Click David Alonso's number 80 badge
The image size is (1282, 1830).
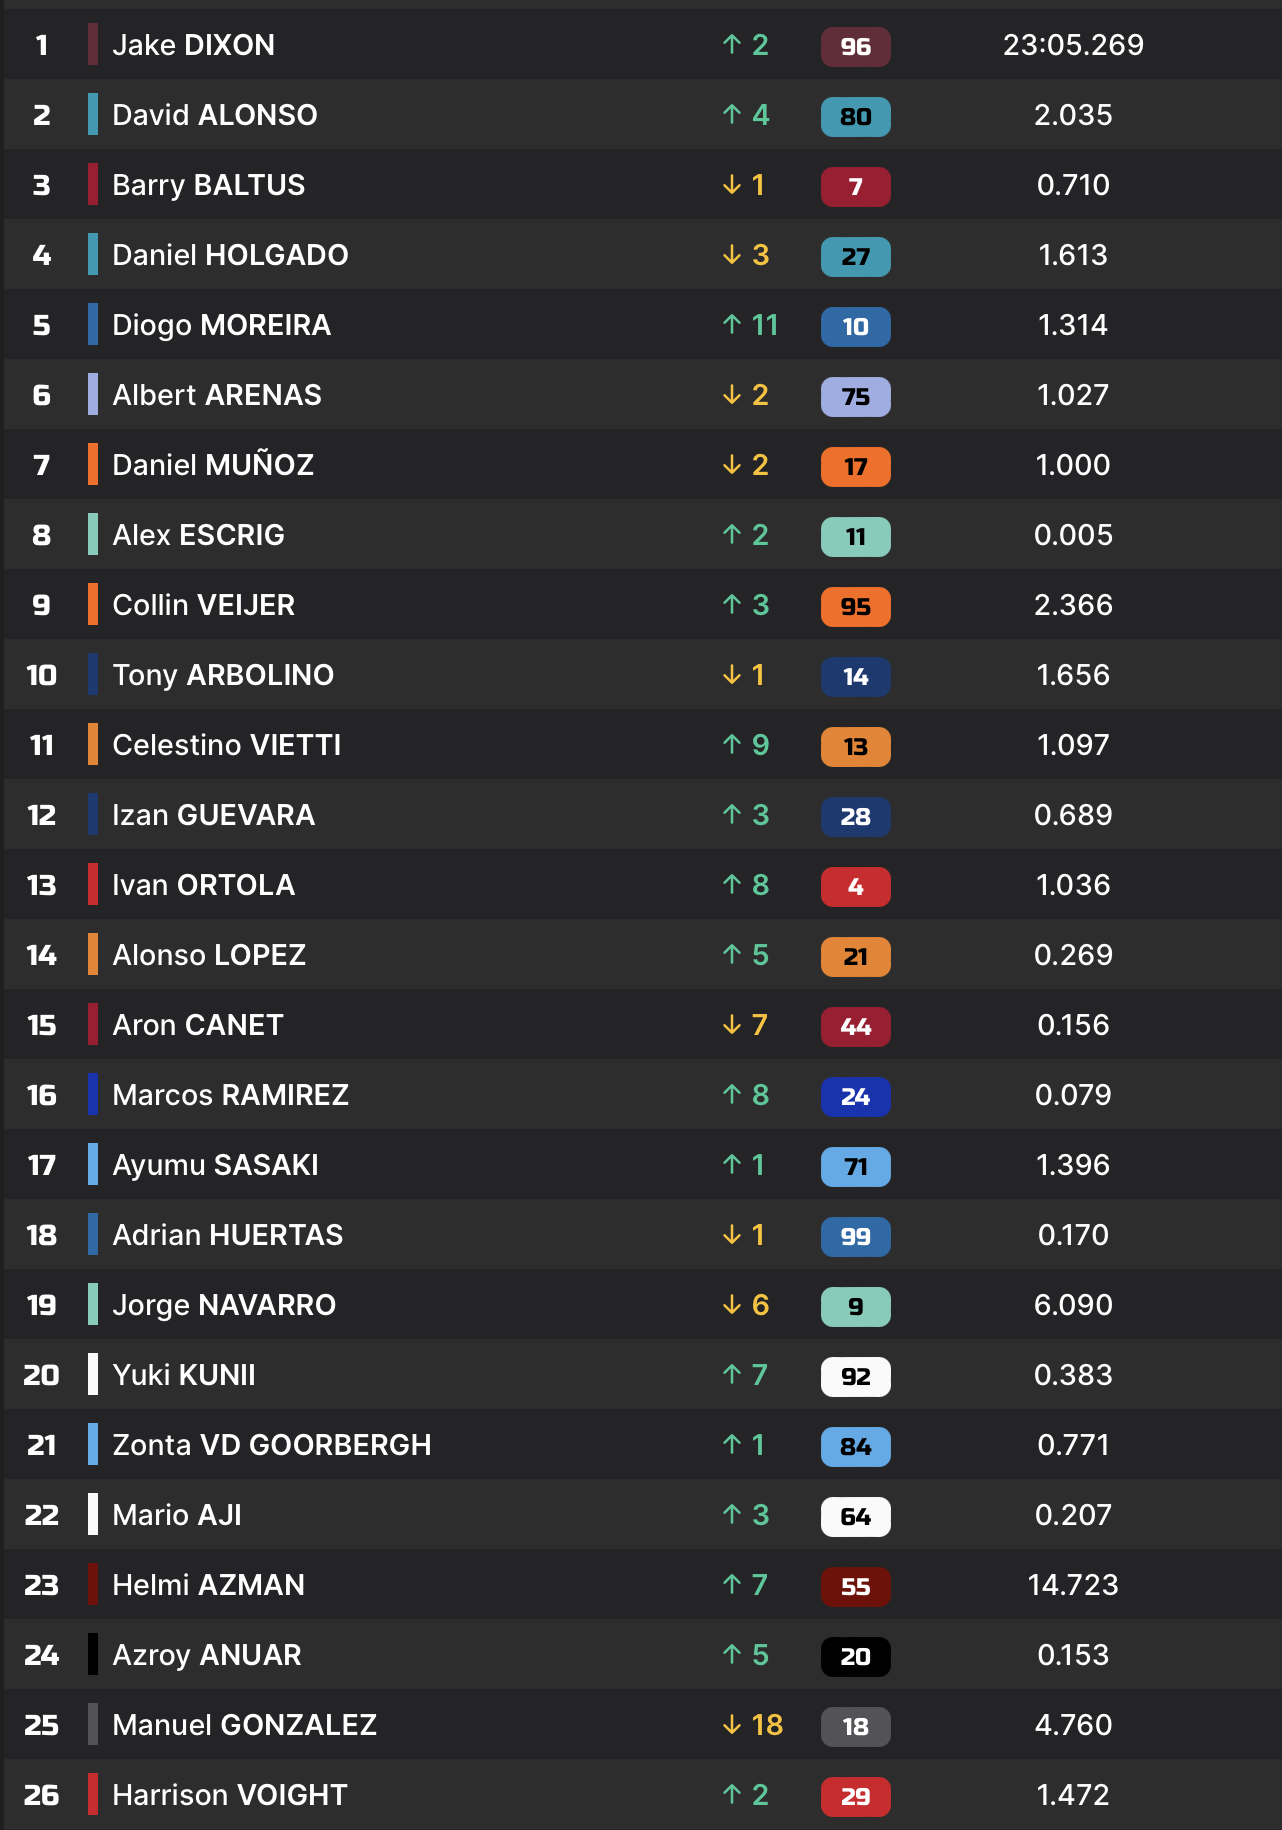855,116
